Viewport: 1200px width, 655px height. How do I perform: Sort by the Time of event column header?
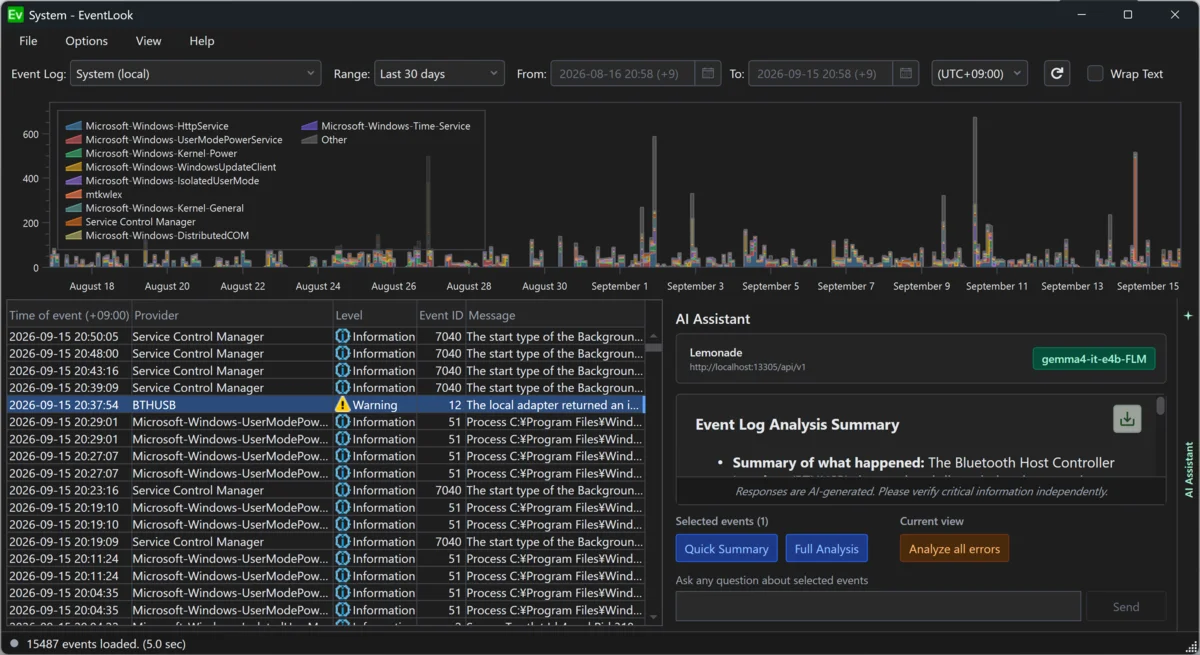pos(69,315)
